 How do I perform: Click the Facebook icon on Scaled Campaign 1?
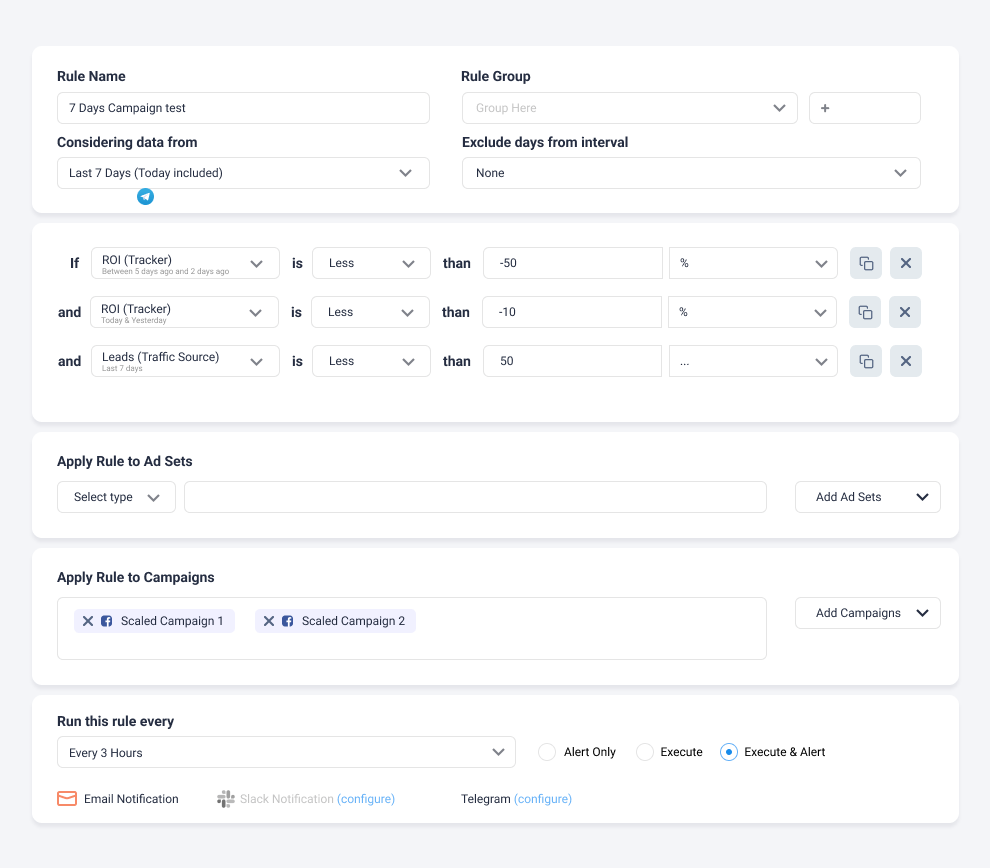(107, 621)
